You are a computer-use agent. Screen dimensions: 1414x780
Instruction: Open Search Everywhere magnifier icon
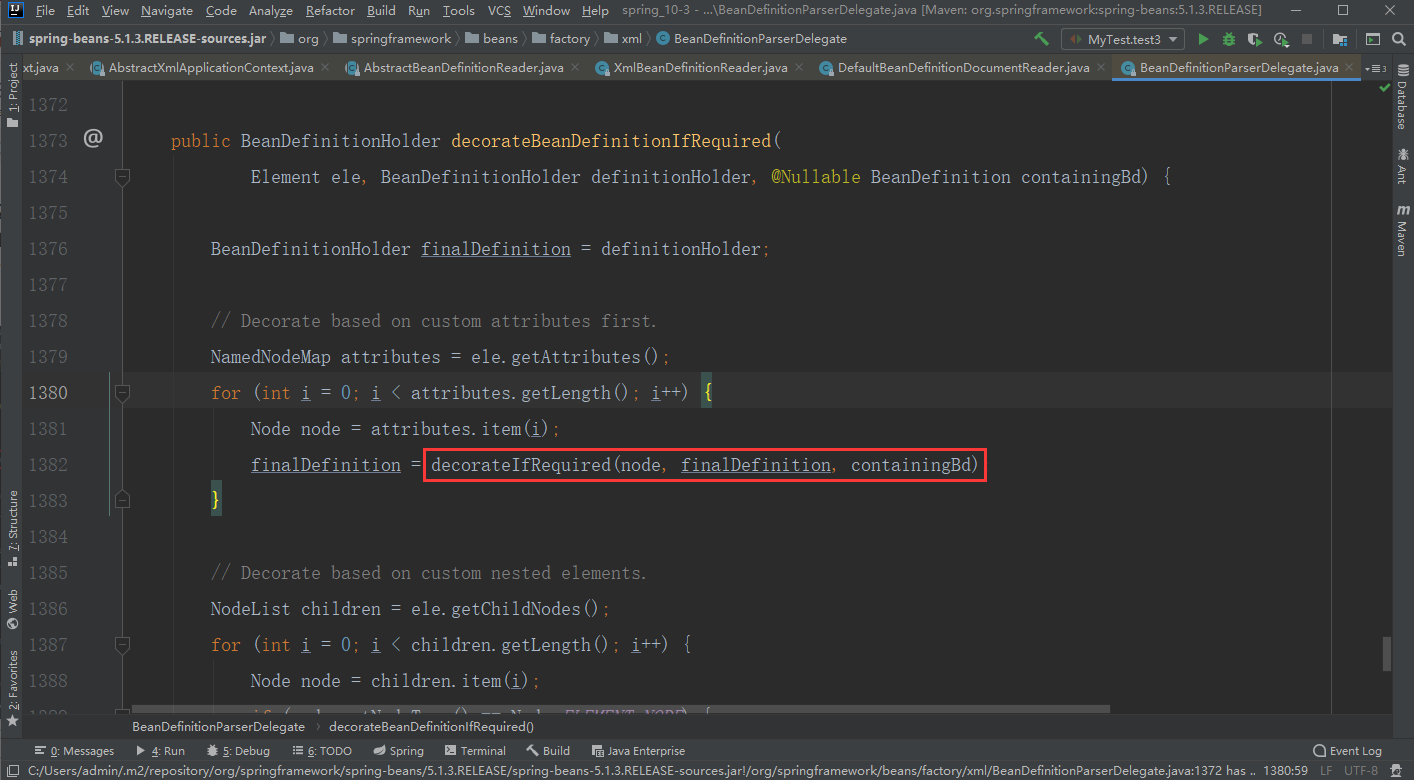[x=1399, y=39]
